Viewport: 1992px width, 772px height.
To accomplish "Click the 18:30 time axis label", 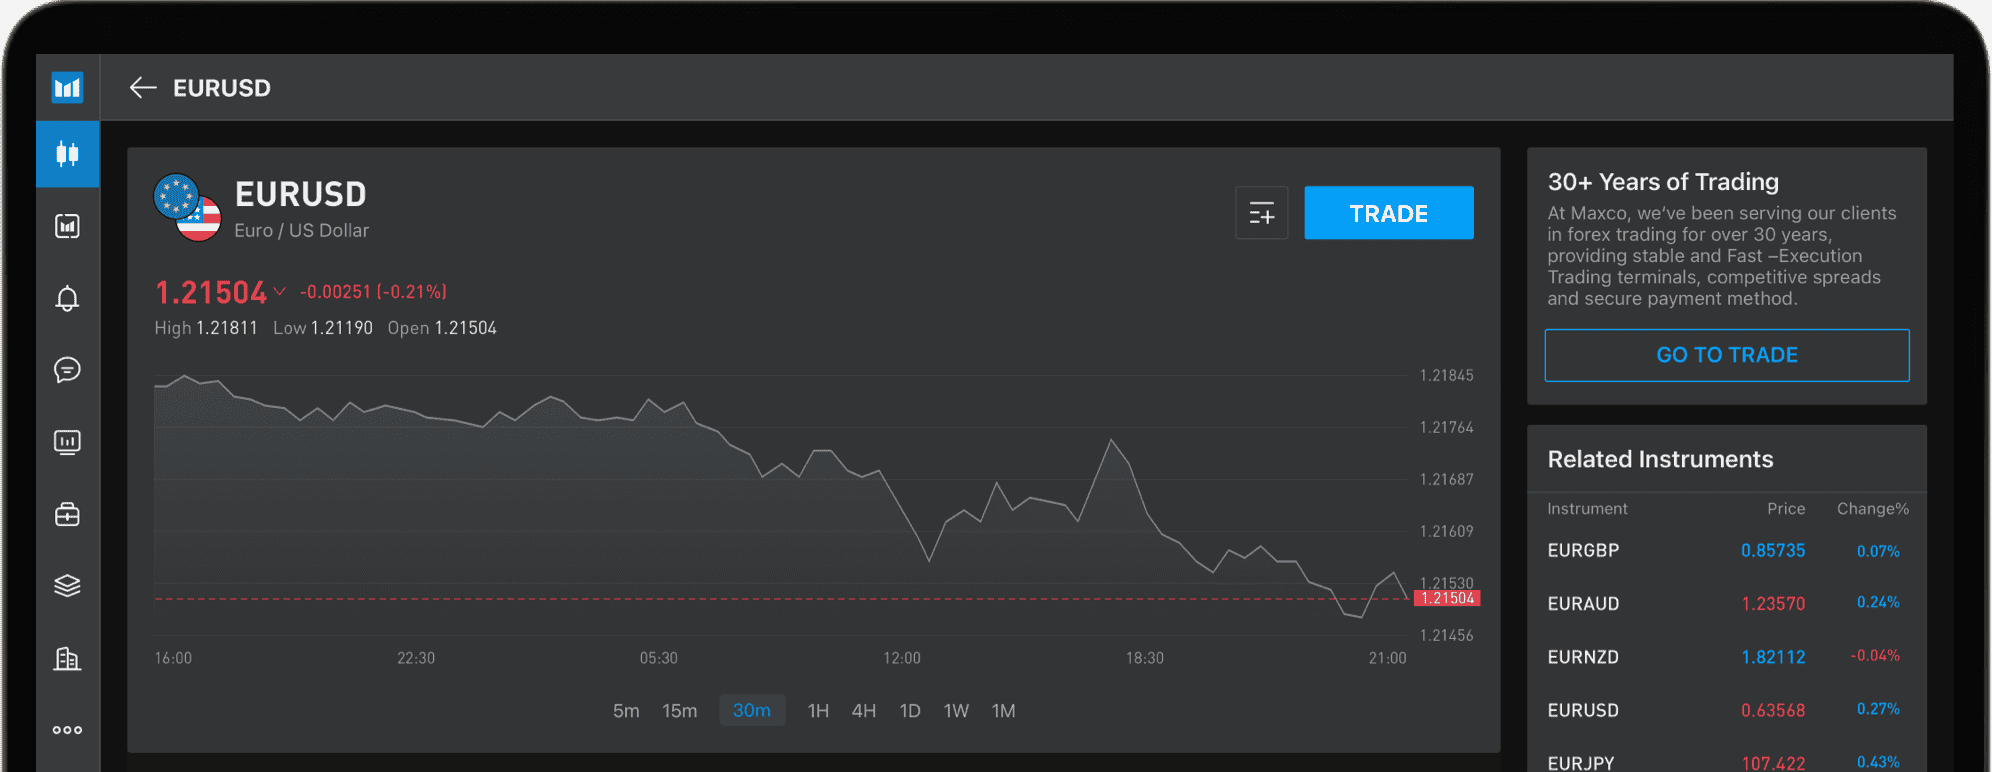I will [x=1145, y=658].
